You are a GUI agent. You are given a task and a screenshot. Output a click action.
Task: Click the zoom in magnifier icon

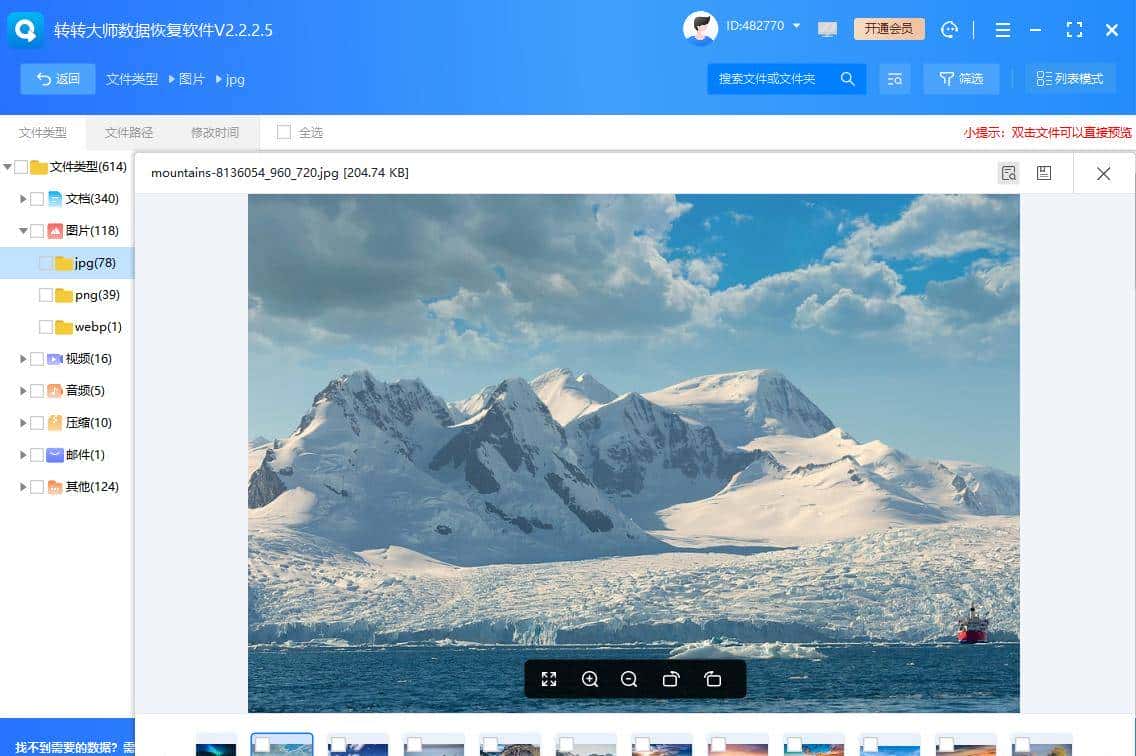[x=590, y=679]
